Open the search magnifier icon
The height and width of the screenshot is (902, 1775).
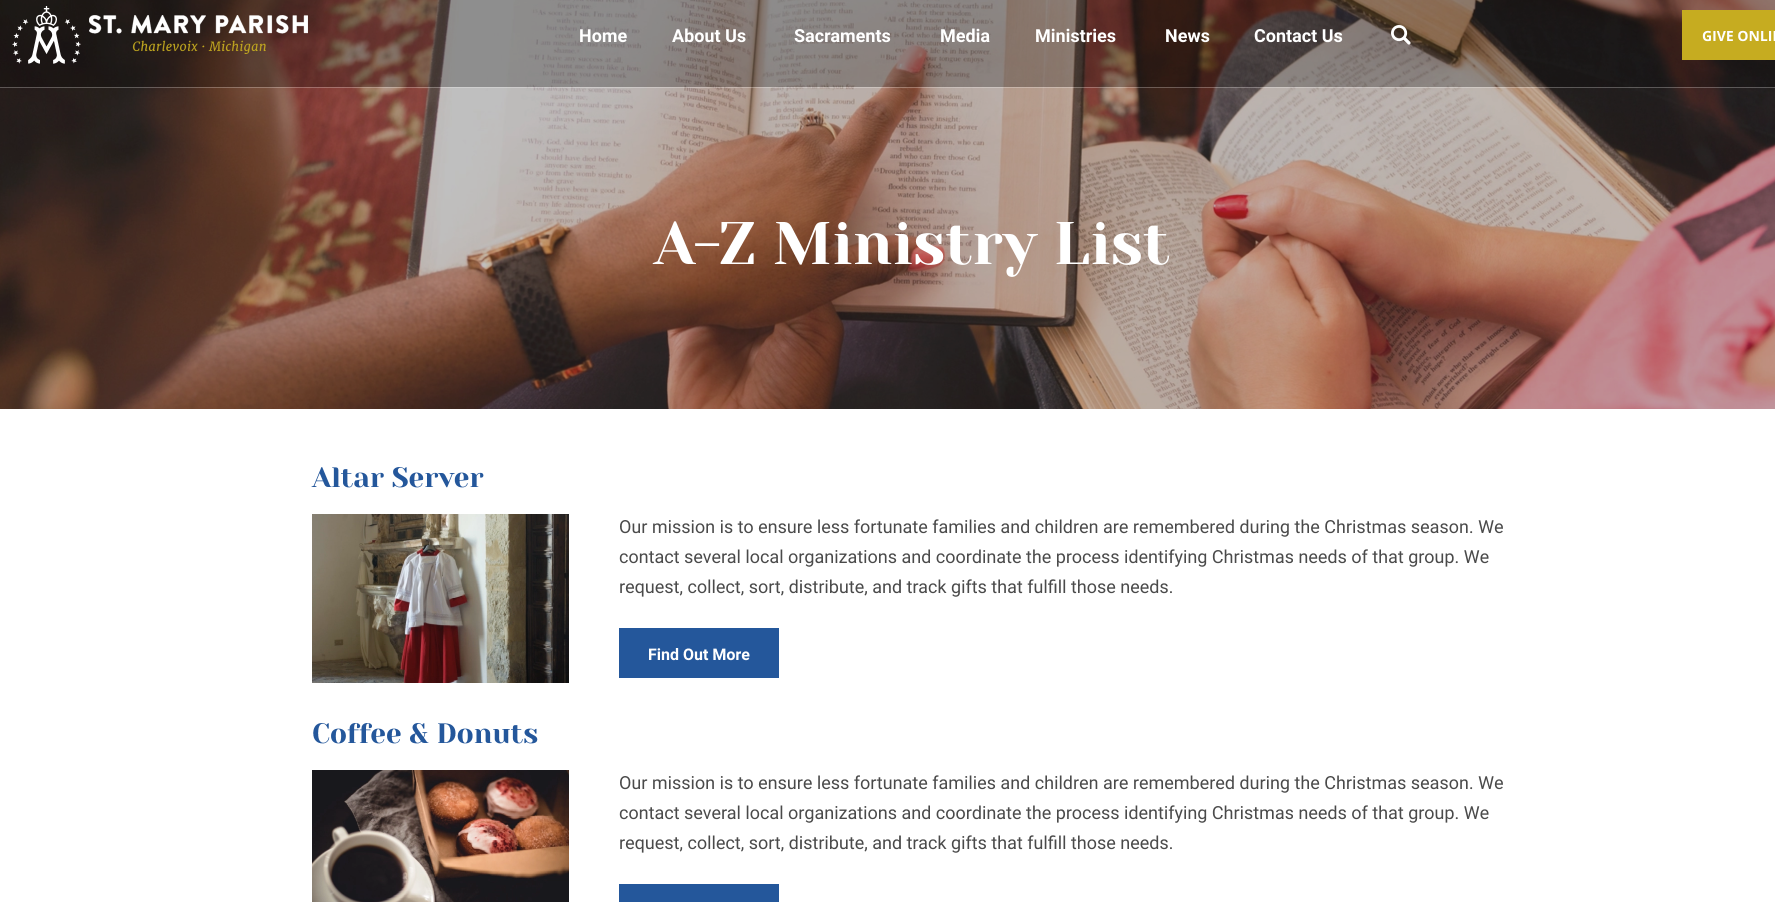pos(1400,35)
